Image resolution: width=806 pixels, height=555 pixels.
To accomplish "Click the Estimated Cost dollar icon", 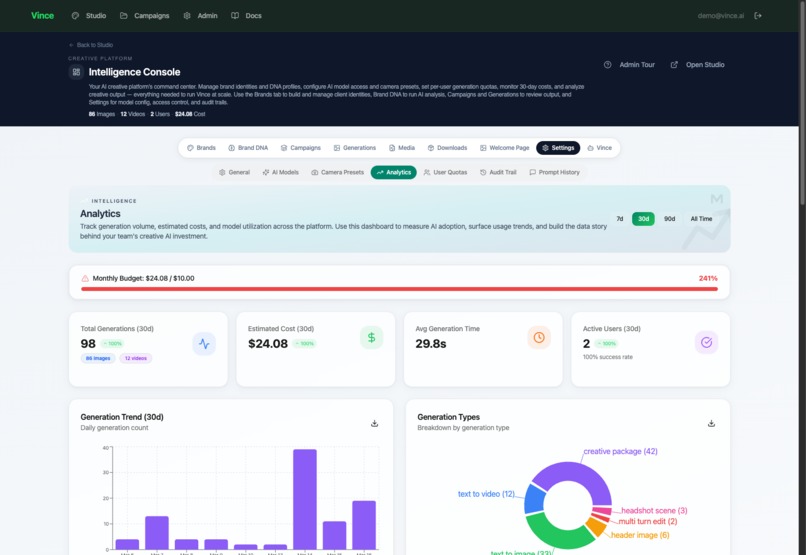I will [x=372, y=338].
